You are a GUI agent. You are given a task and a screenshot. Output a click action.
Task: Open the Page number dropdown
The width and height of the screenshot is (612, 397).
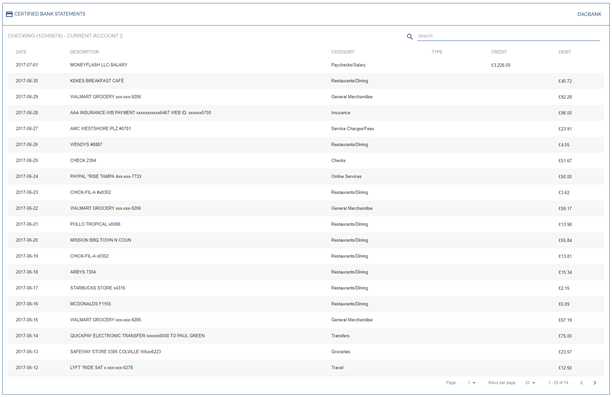(x=471, y=383)
